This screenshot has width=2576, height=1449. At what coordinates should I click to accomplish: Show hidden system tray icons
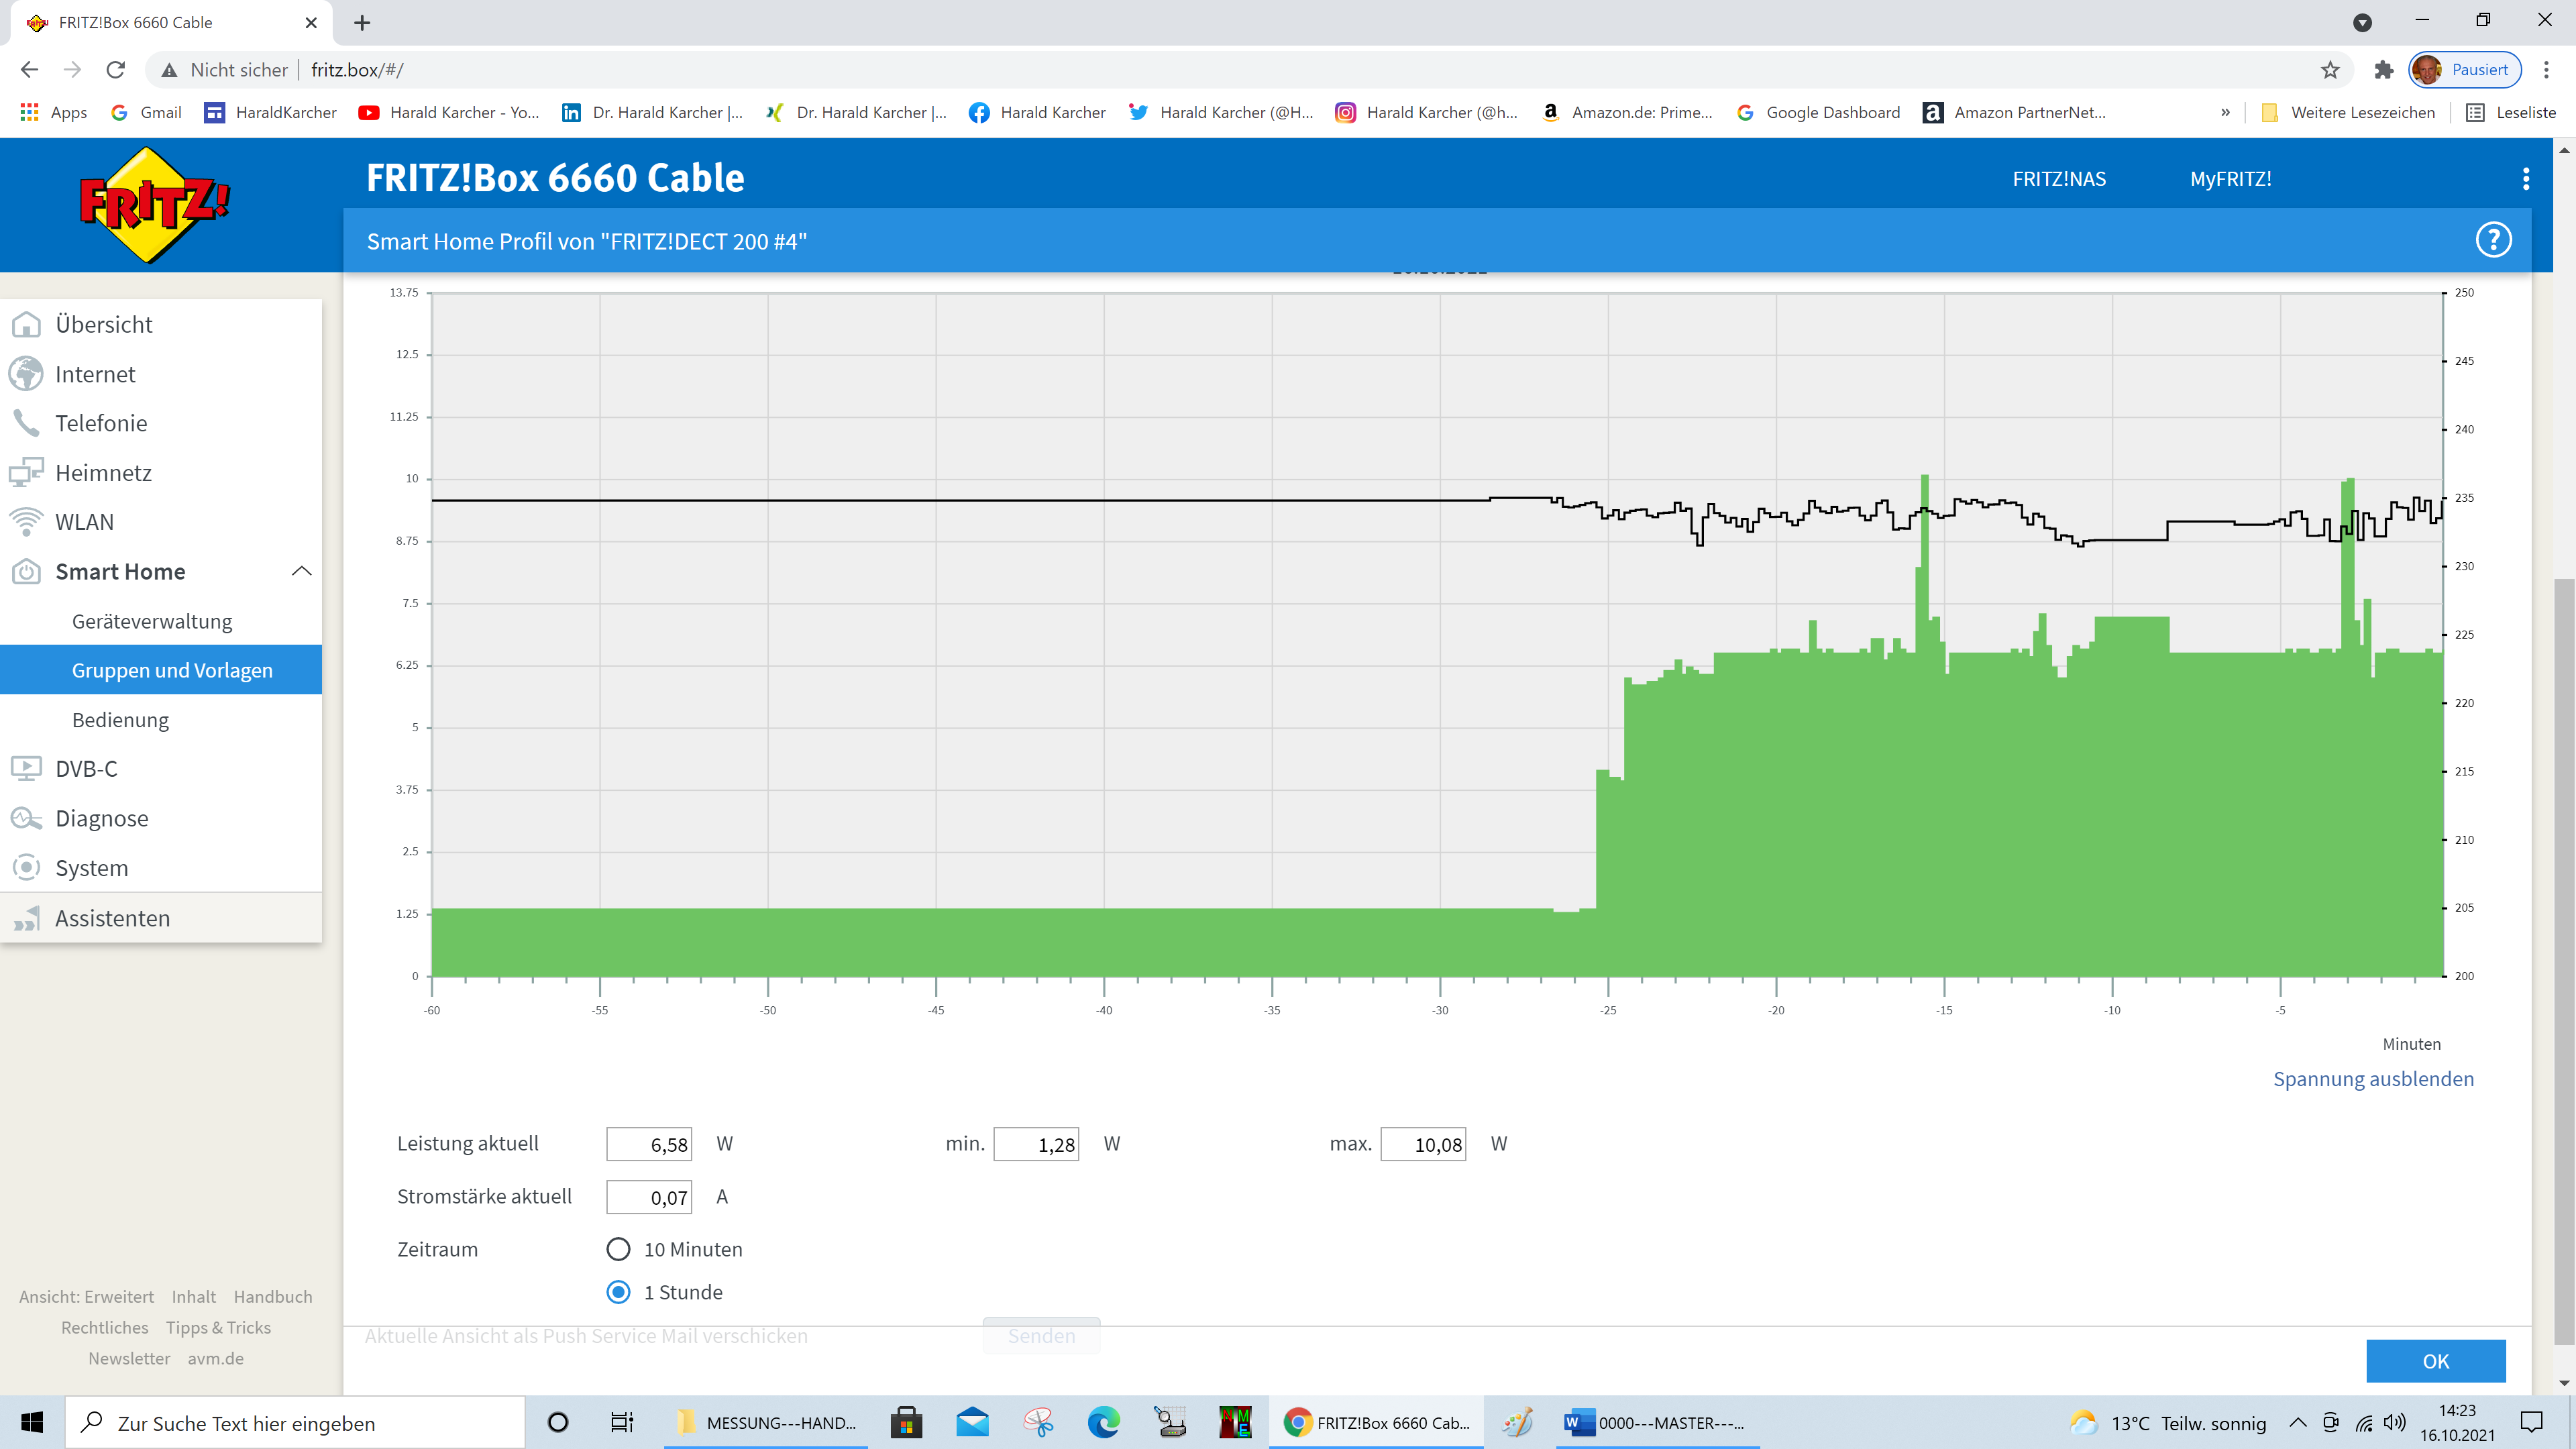point(2297,1422)
